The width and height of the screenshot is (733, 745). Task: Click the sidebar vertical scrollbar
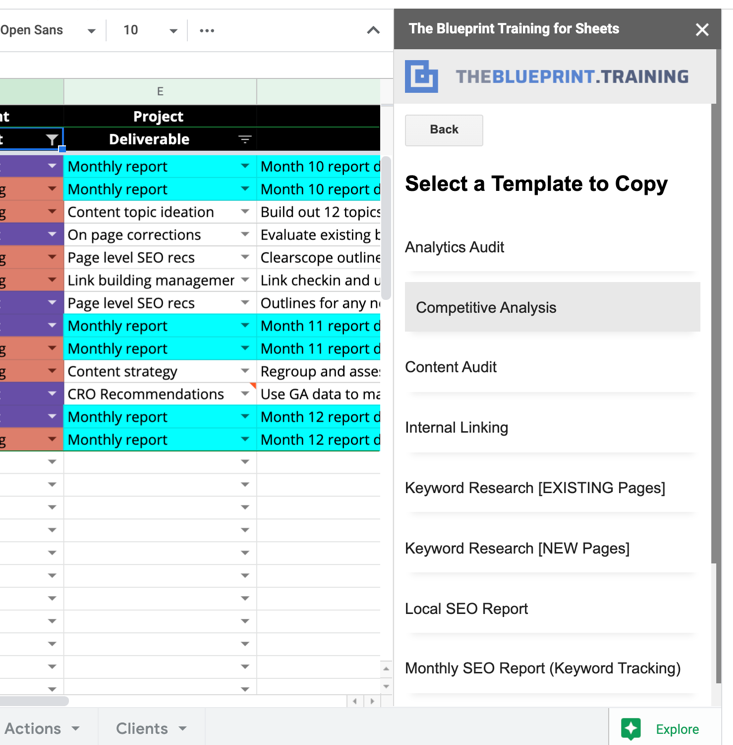[715, 333]
